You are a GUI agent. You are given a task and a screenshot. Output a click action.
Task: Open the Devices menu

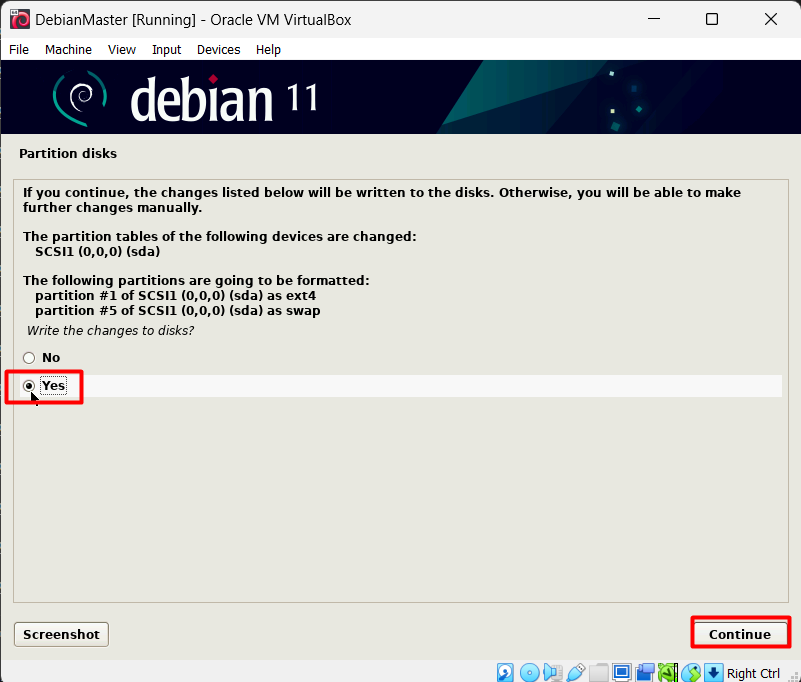tap(219, 50)
